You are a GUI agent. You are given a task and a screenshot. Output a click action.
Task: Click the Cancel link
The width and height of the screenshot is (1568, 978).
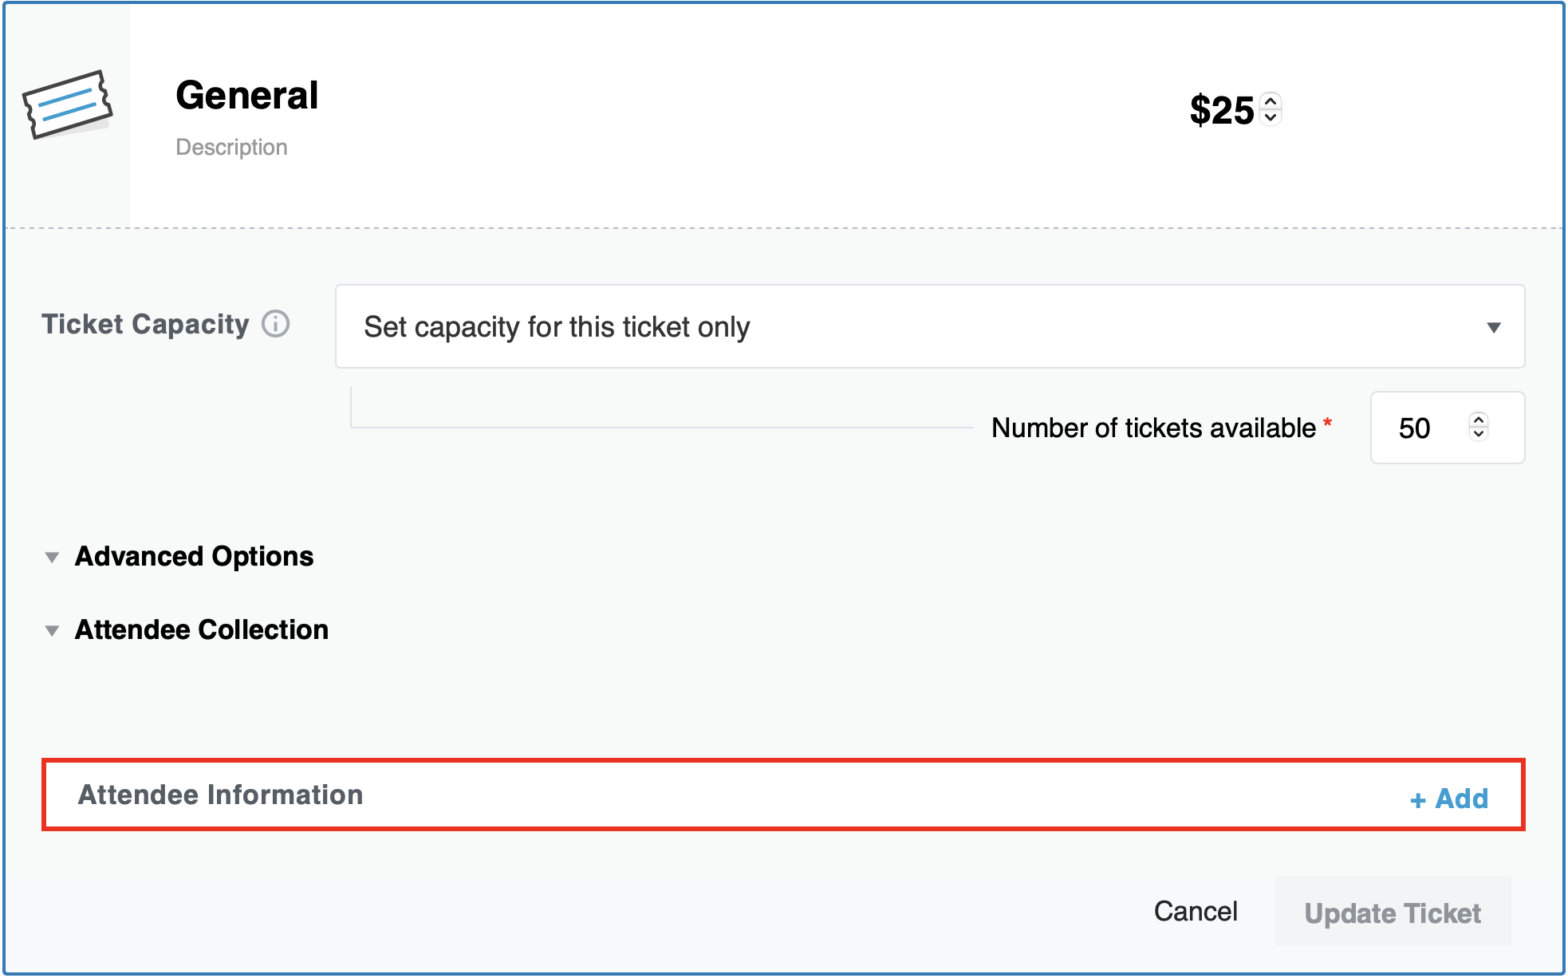click(x=1196, y=911)
